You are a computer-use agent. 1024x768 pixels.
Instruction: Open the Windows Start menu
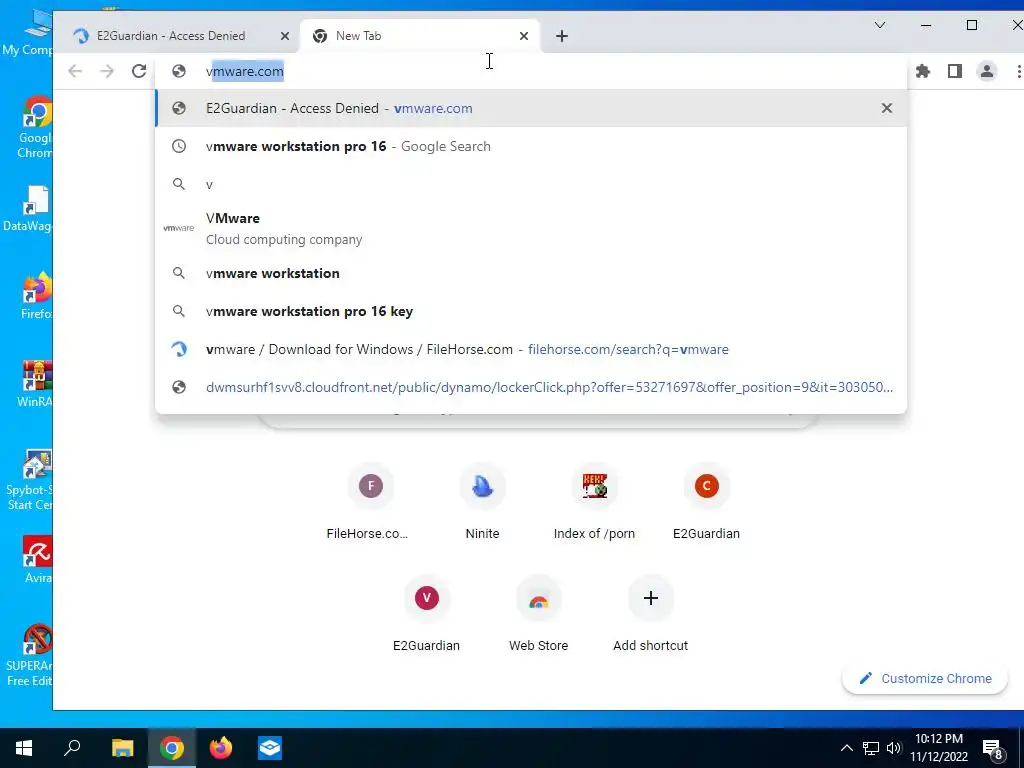pos(24,748)
